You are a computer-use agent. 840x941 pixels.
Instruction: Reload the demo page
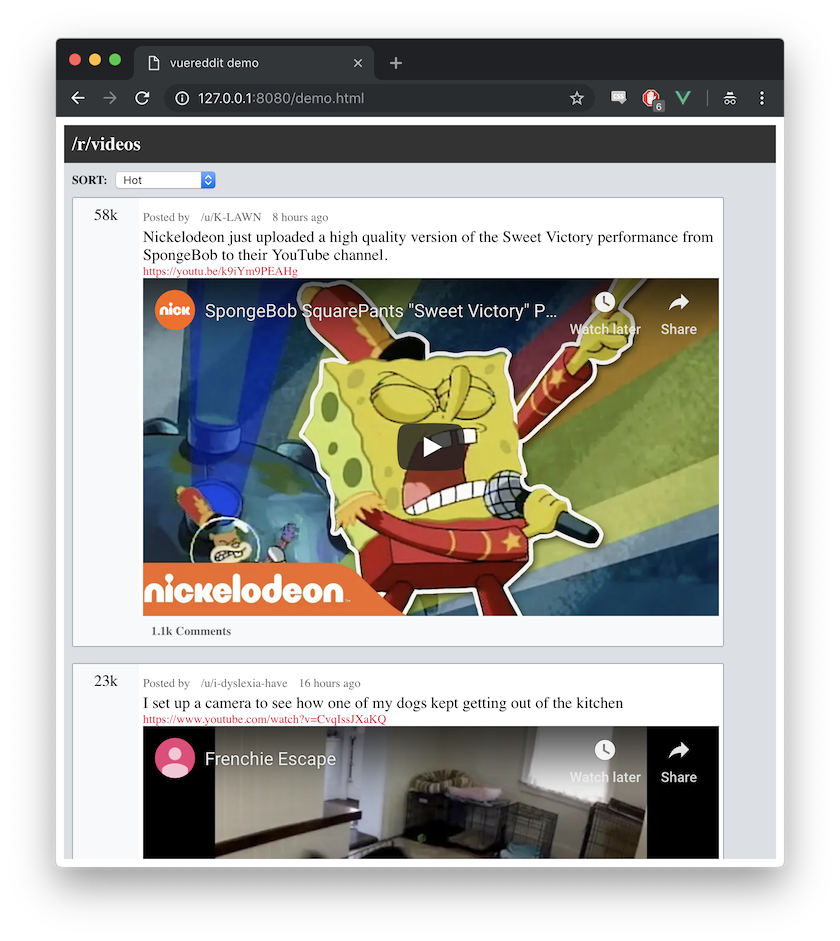(x=142, y=98)
